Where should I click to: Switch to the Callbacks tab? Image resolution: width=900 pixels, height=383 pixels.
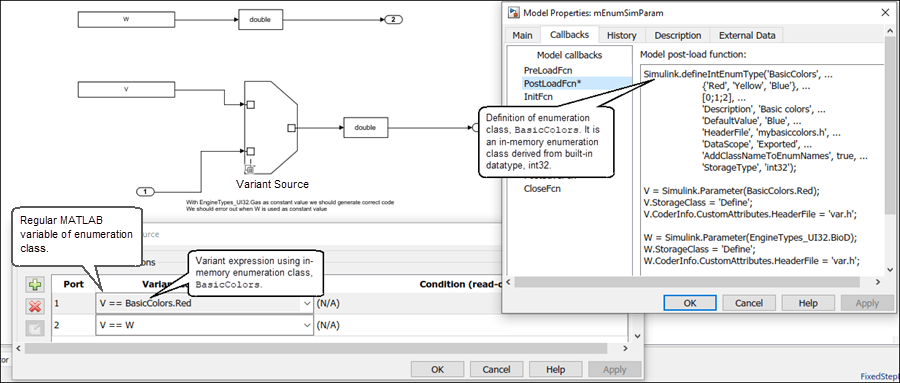pos(569,34)
